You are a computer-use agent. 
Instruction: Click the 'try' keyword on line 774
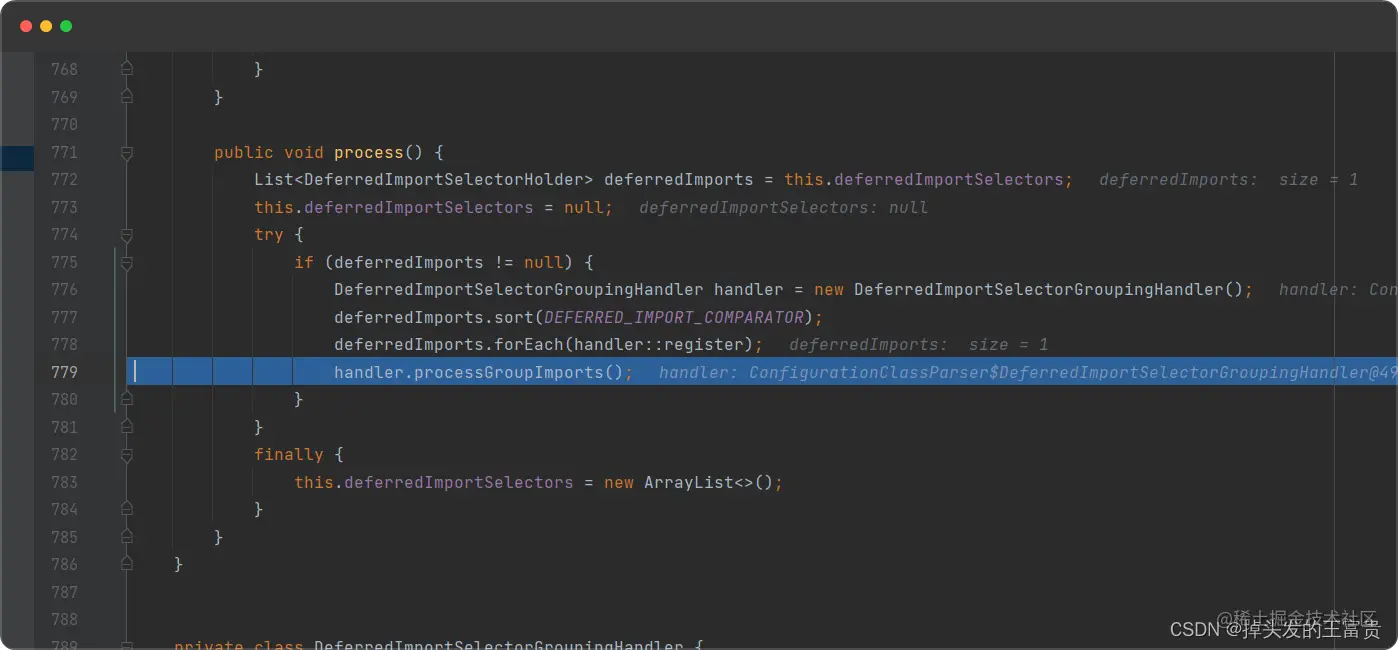(x=269, y=235)
